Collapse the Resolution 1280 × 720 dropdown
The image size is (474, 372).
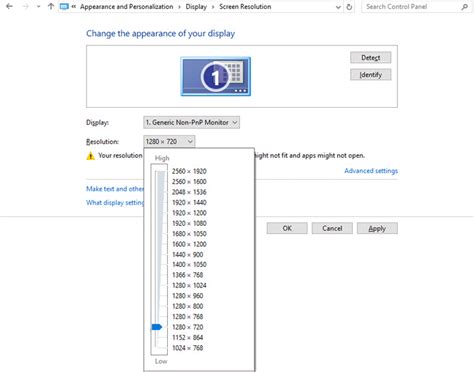[169, 141]
